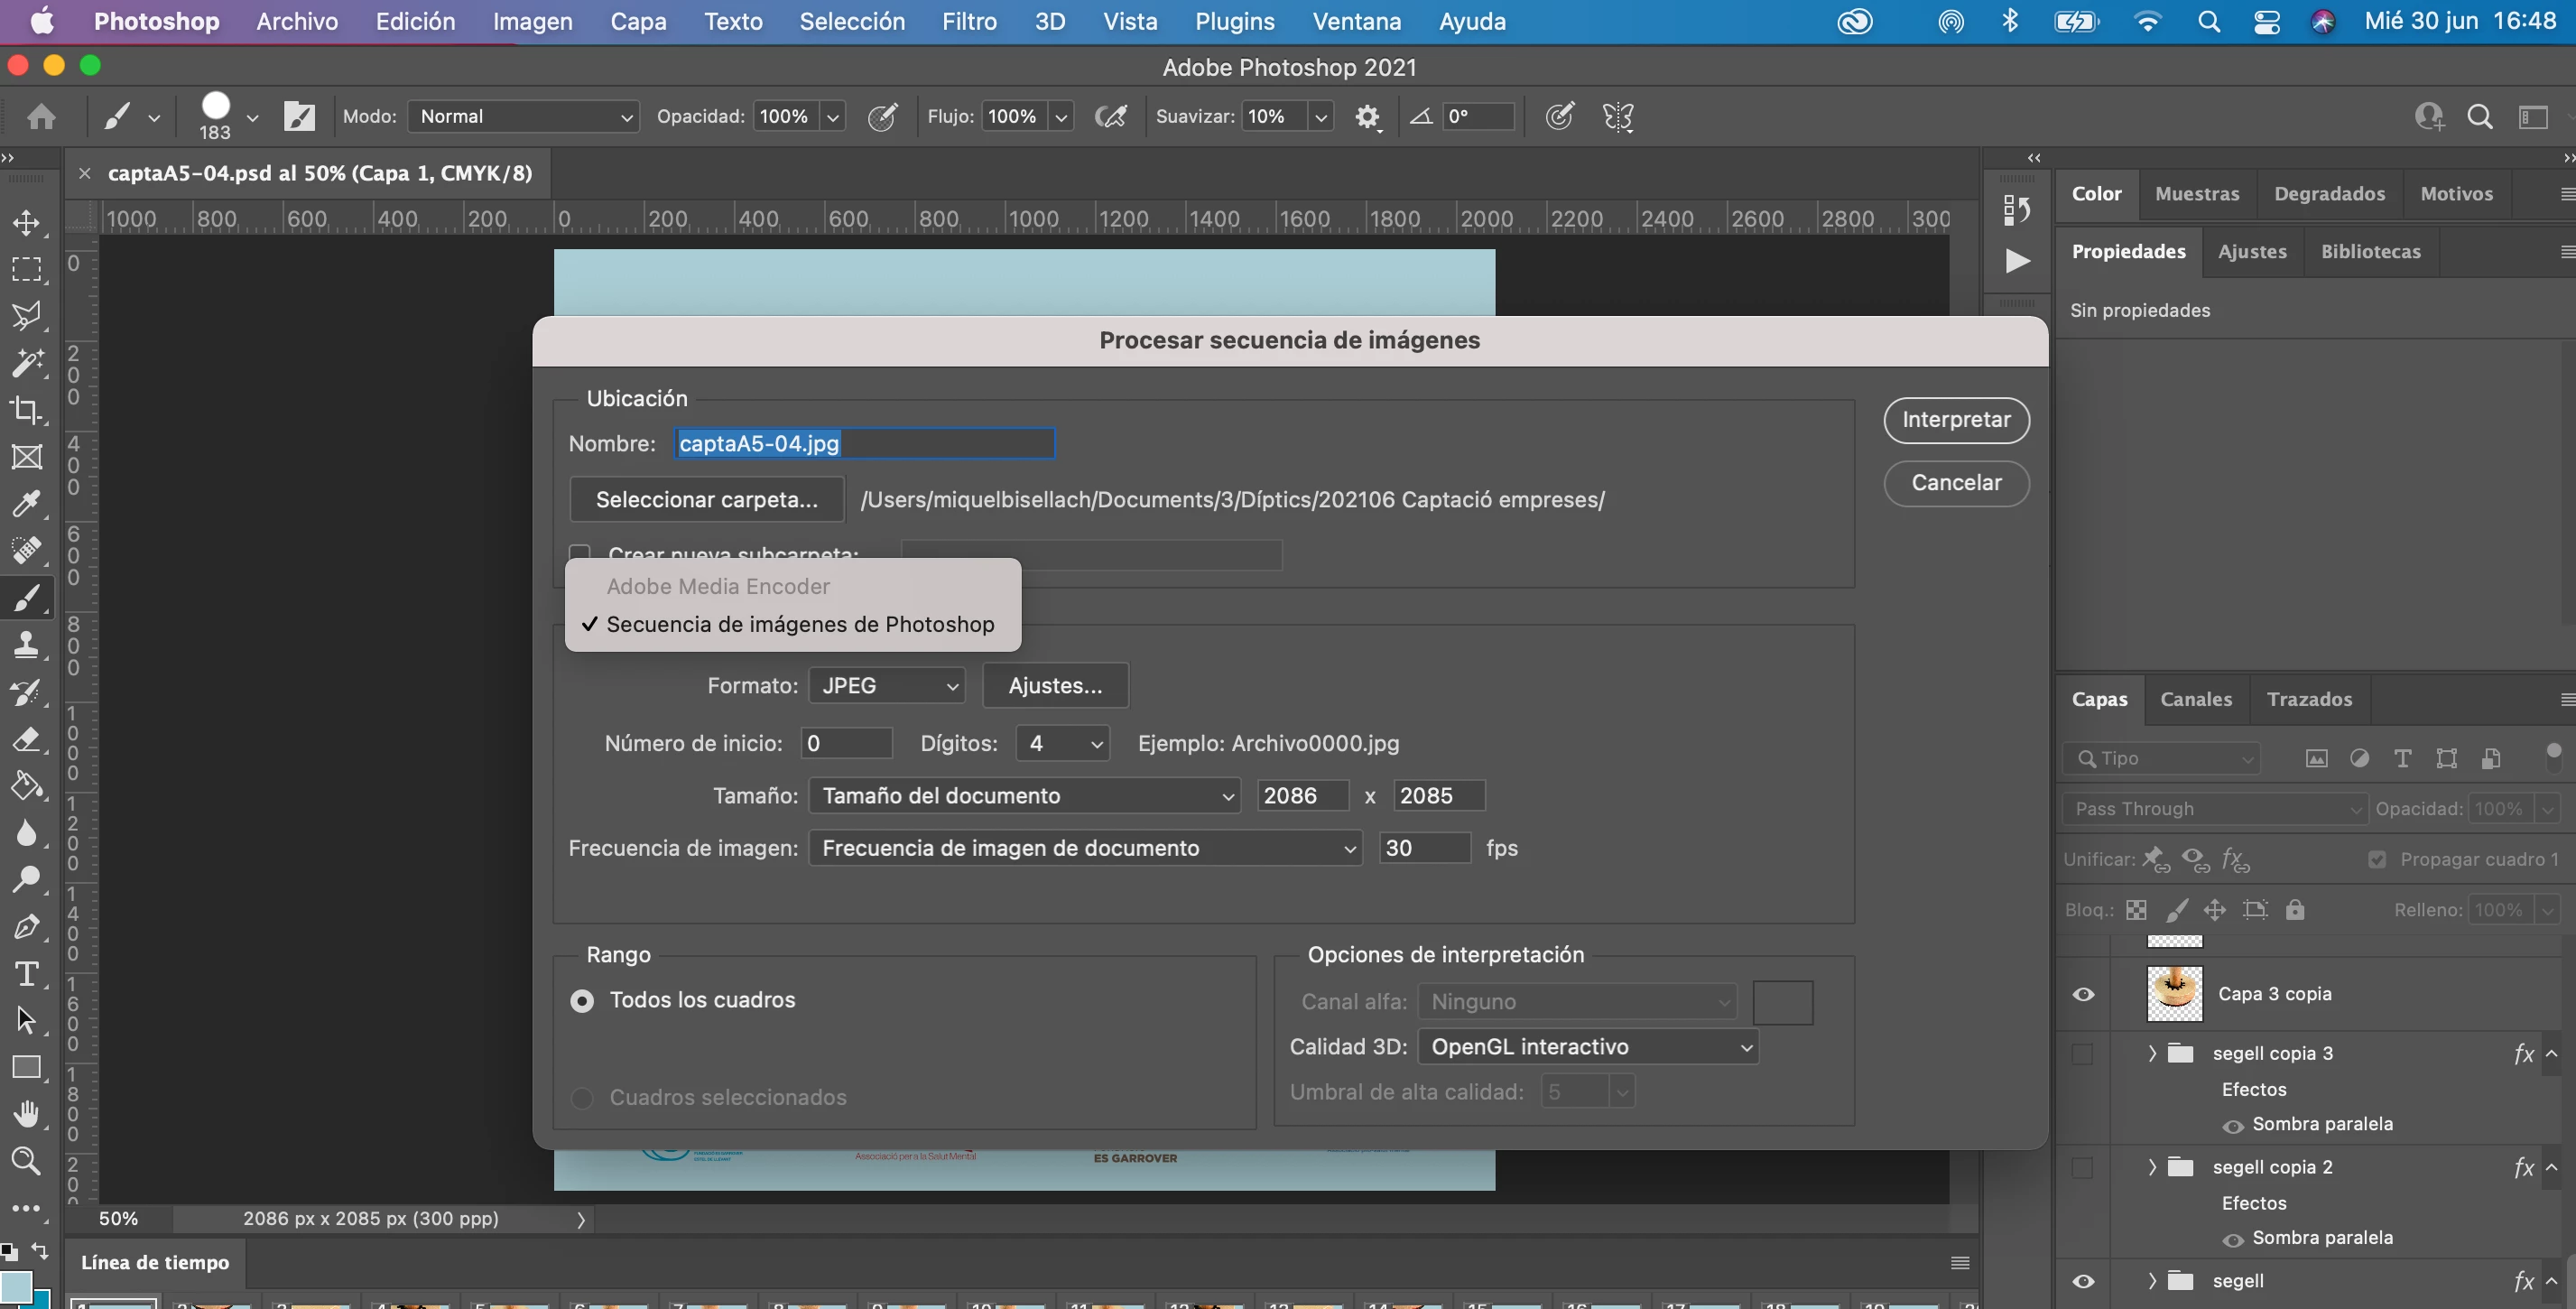This screenshot has height=1309, width=2576.
Task: Select the Clone Stamp tool
Action: [x=27, y=645]
